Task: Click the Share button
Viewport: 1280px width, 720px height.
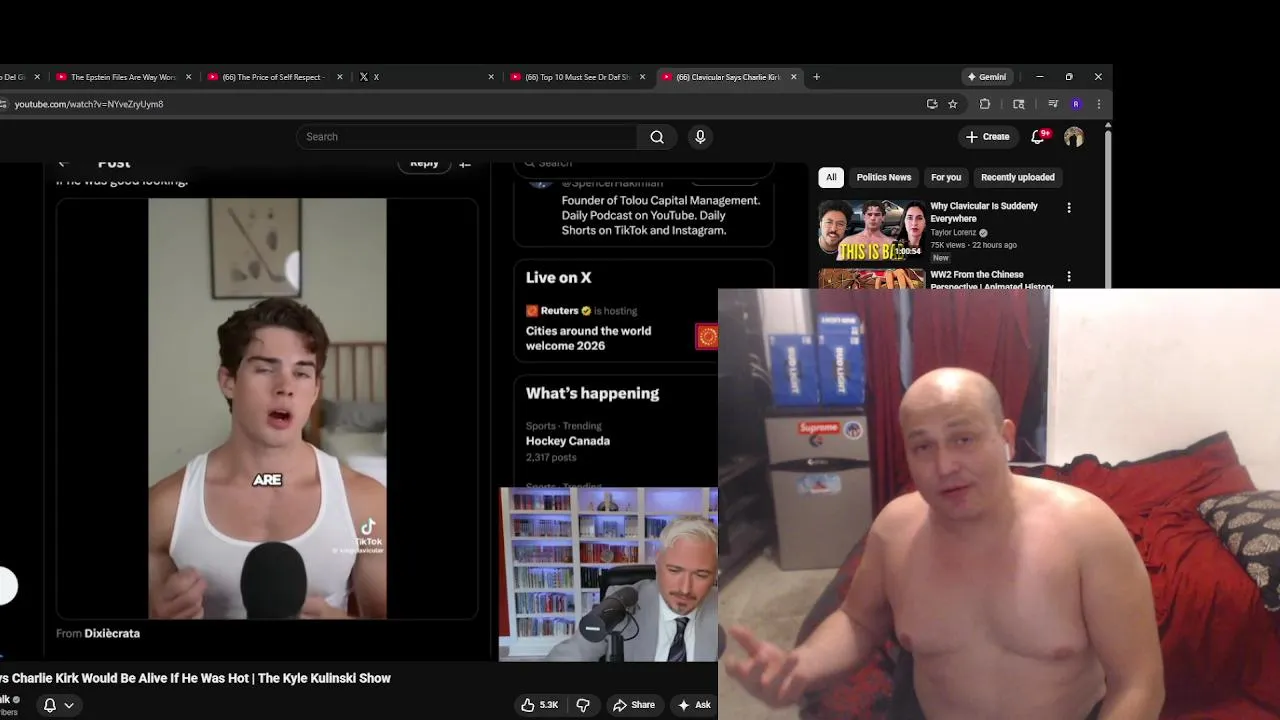Action: click(633, 705)
